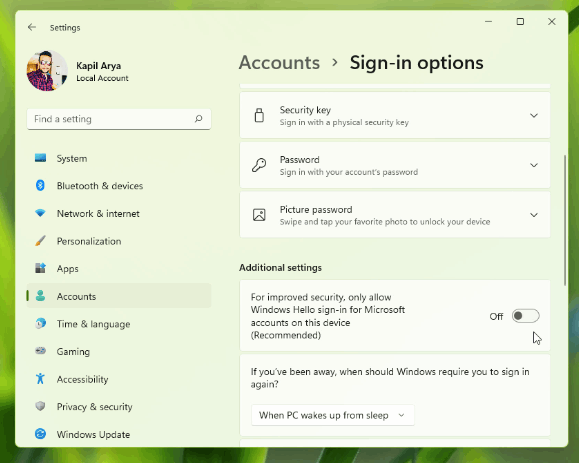Open Time & language settings

click(x=119, y=324)
